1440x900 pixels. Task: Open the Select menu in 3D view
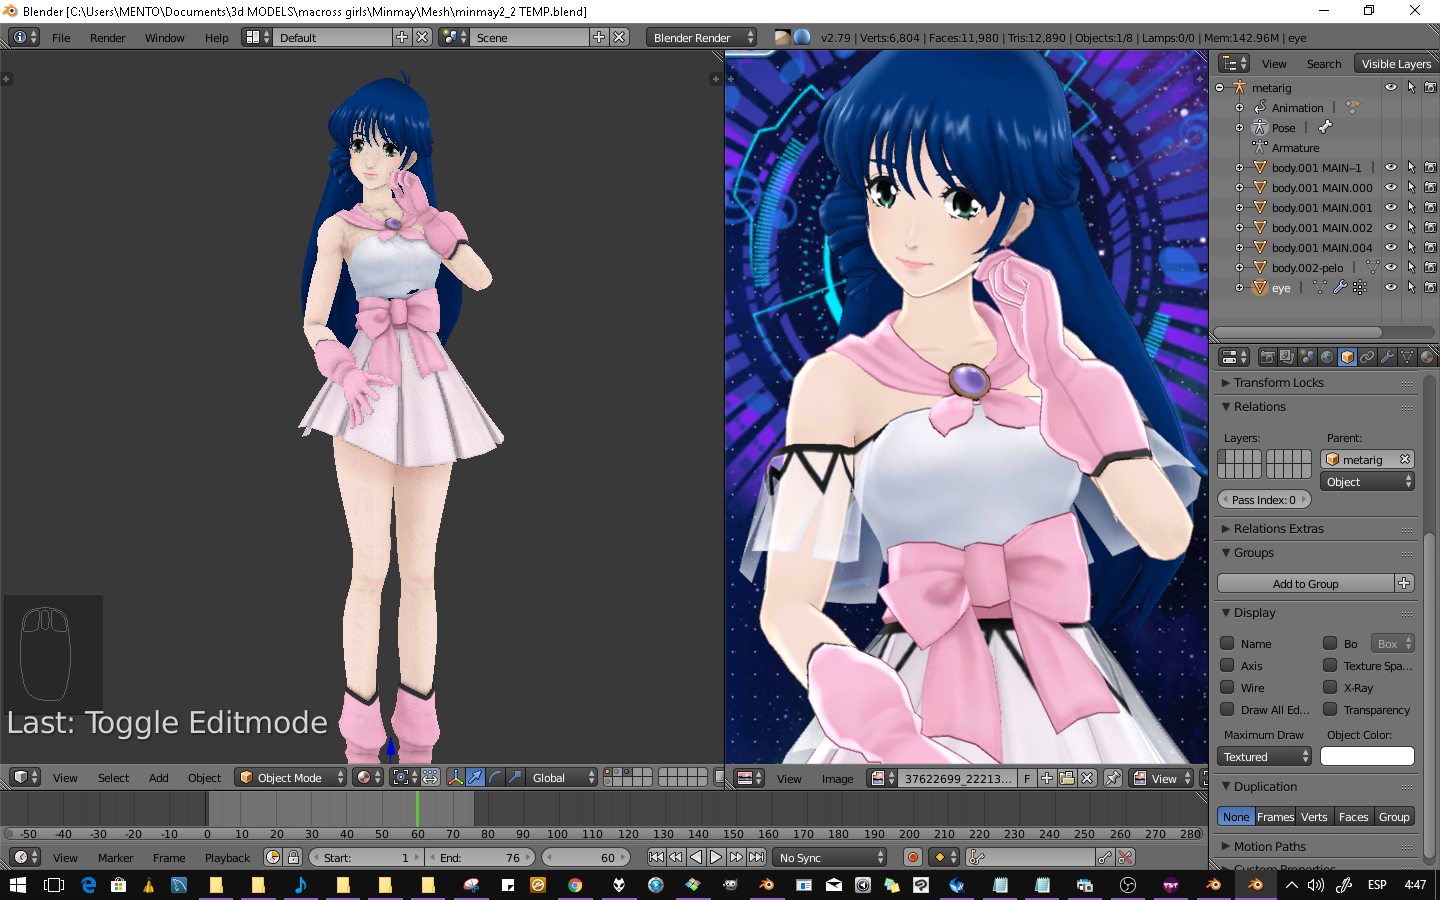(113, 777)
